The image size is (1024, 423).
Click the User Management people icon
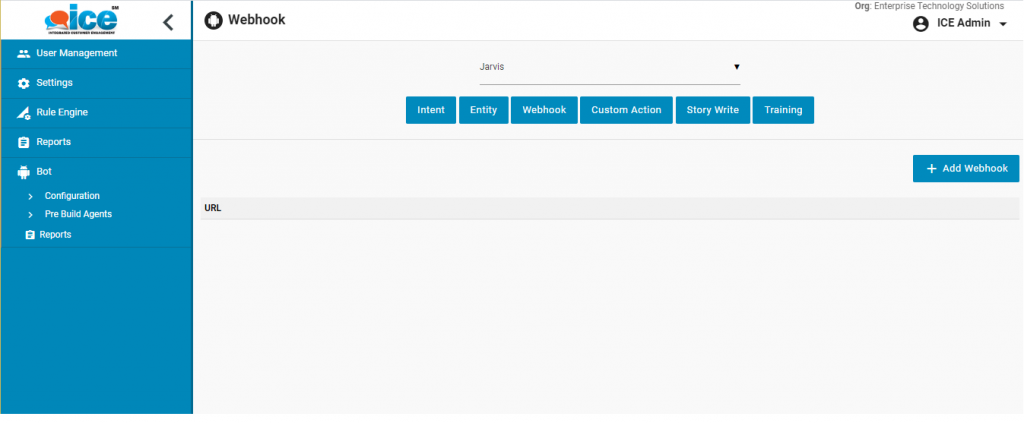click(x=24, y=54)
